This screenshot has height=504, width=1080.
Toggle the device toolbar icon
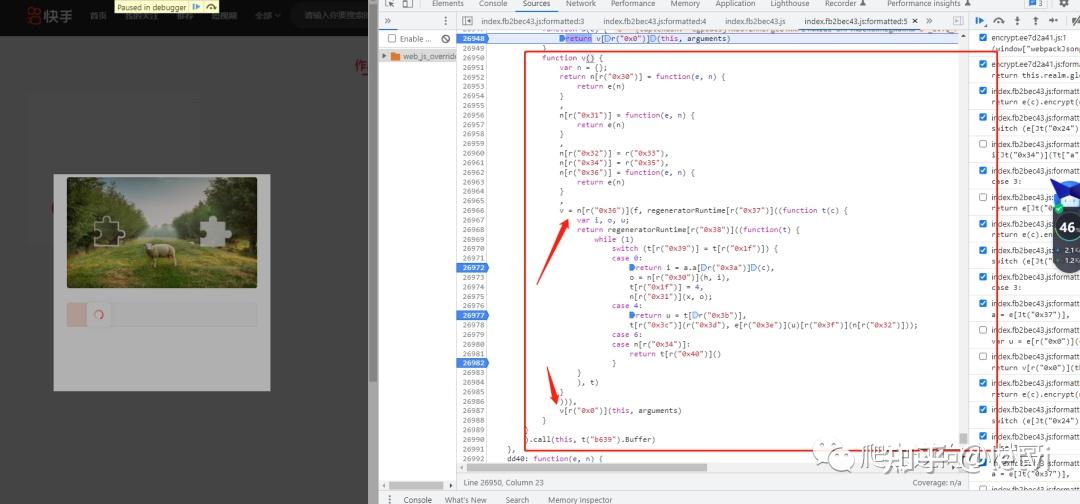[x=407, y=3]
